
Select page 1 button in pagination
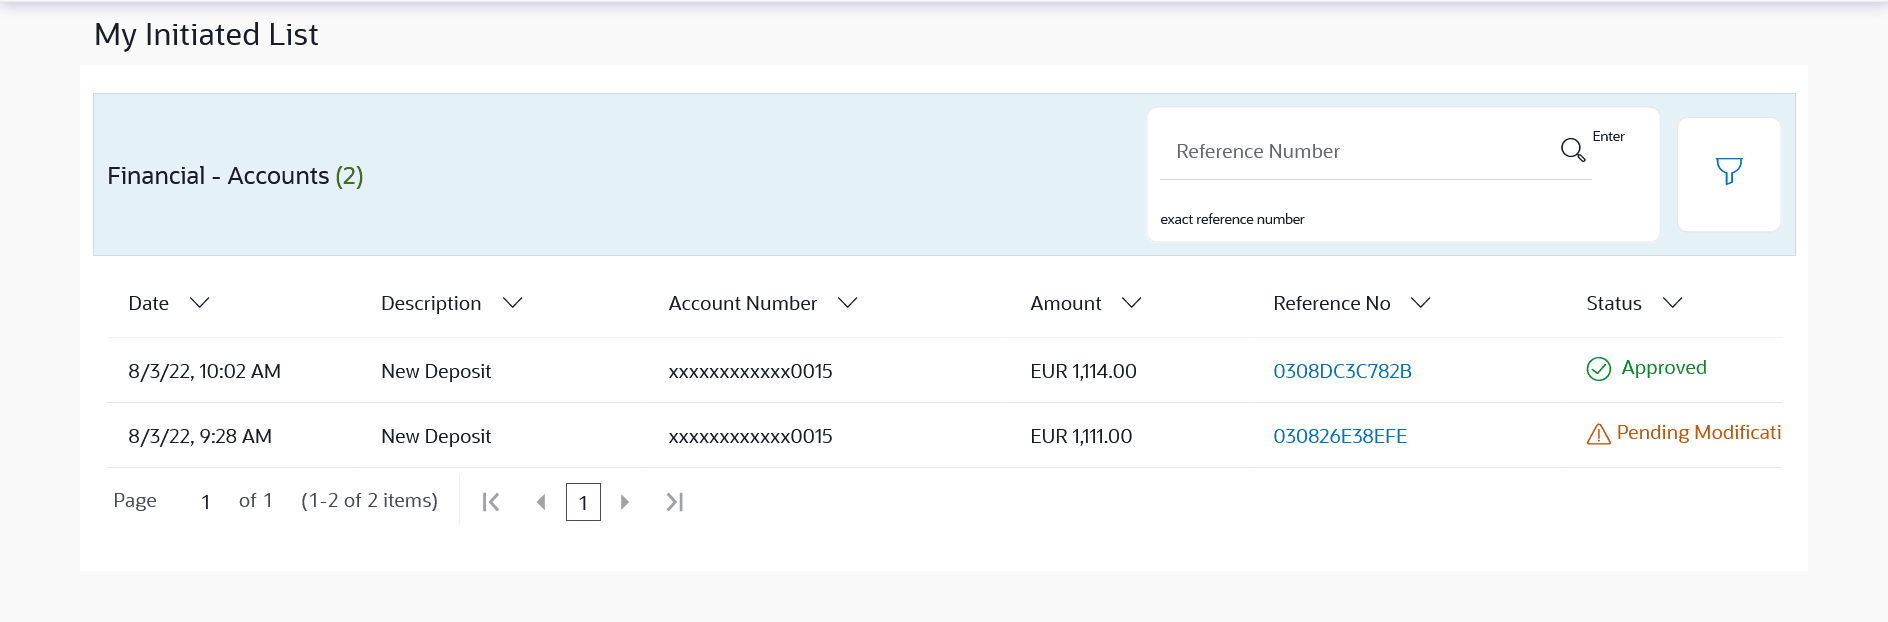tap(583, 502)
